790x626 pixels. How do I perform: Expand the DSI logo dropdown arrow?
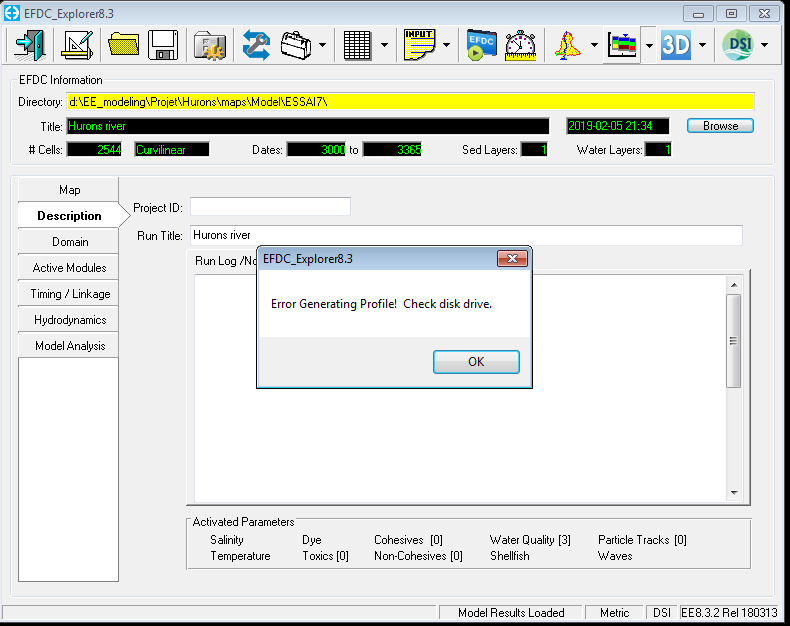[764, 45]
